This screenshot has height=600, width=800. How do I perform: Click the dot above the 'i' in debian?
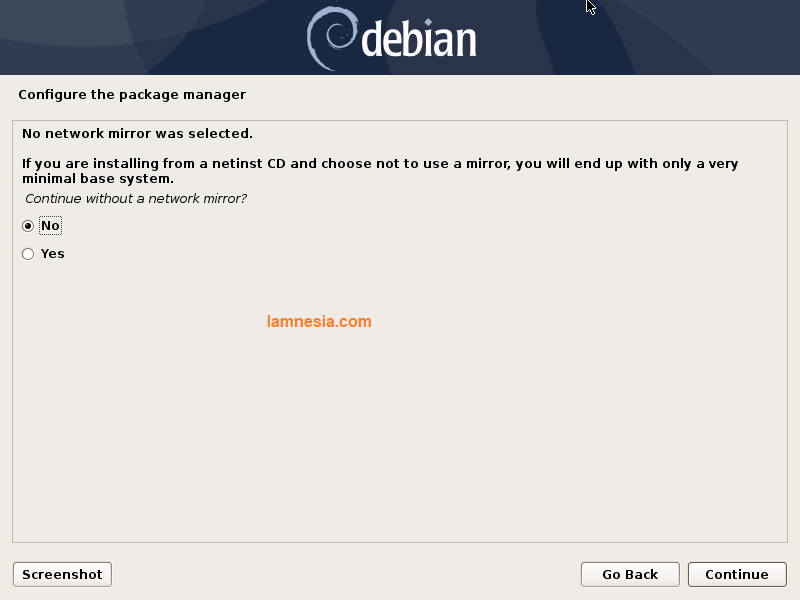(428, 22)
